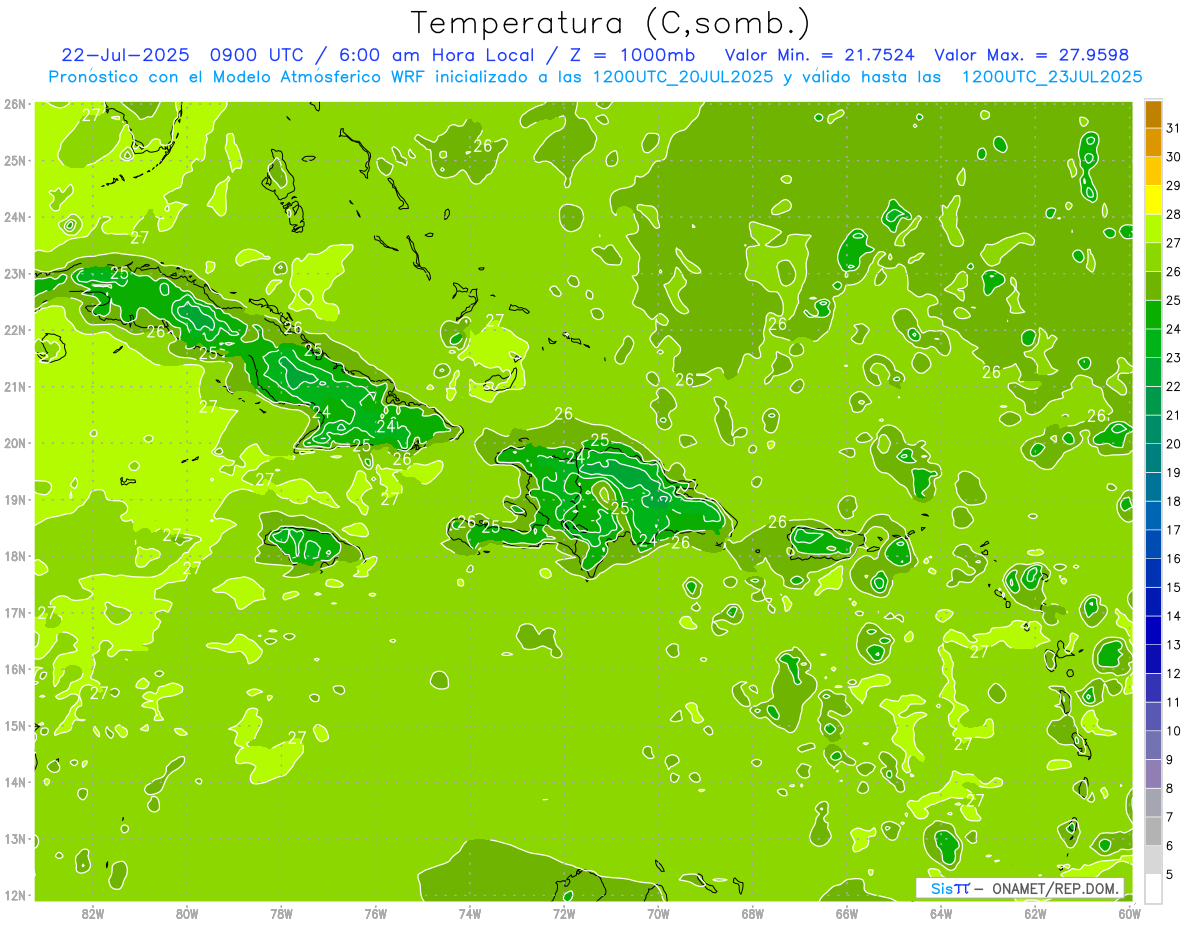Click the gray color bar segment between 6 and 7

tap(1153, 831)
